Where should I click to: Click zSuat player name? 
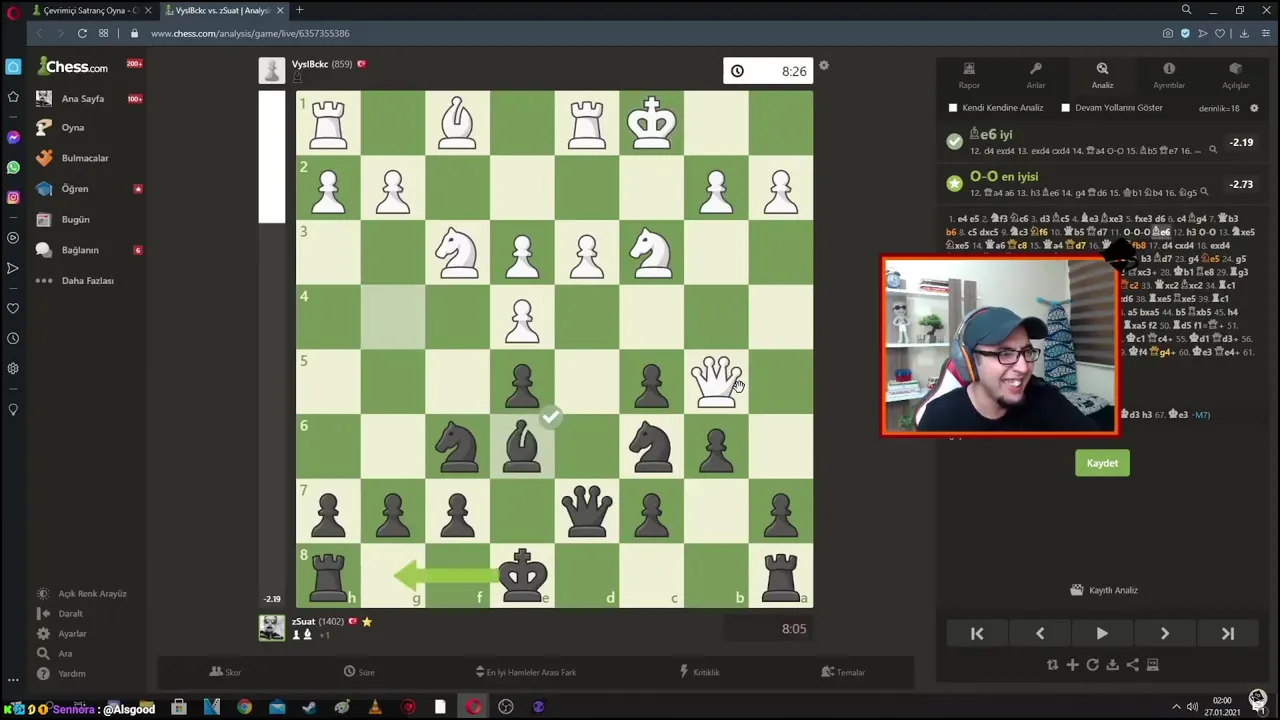[x=304, y=621]
